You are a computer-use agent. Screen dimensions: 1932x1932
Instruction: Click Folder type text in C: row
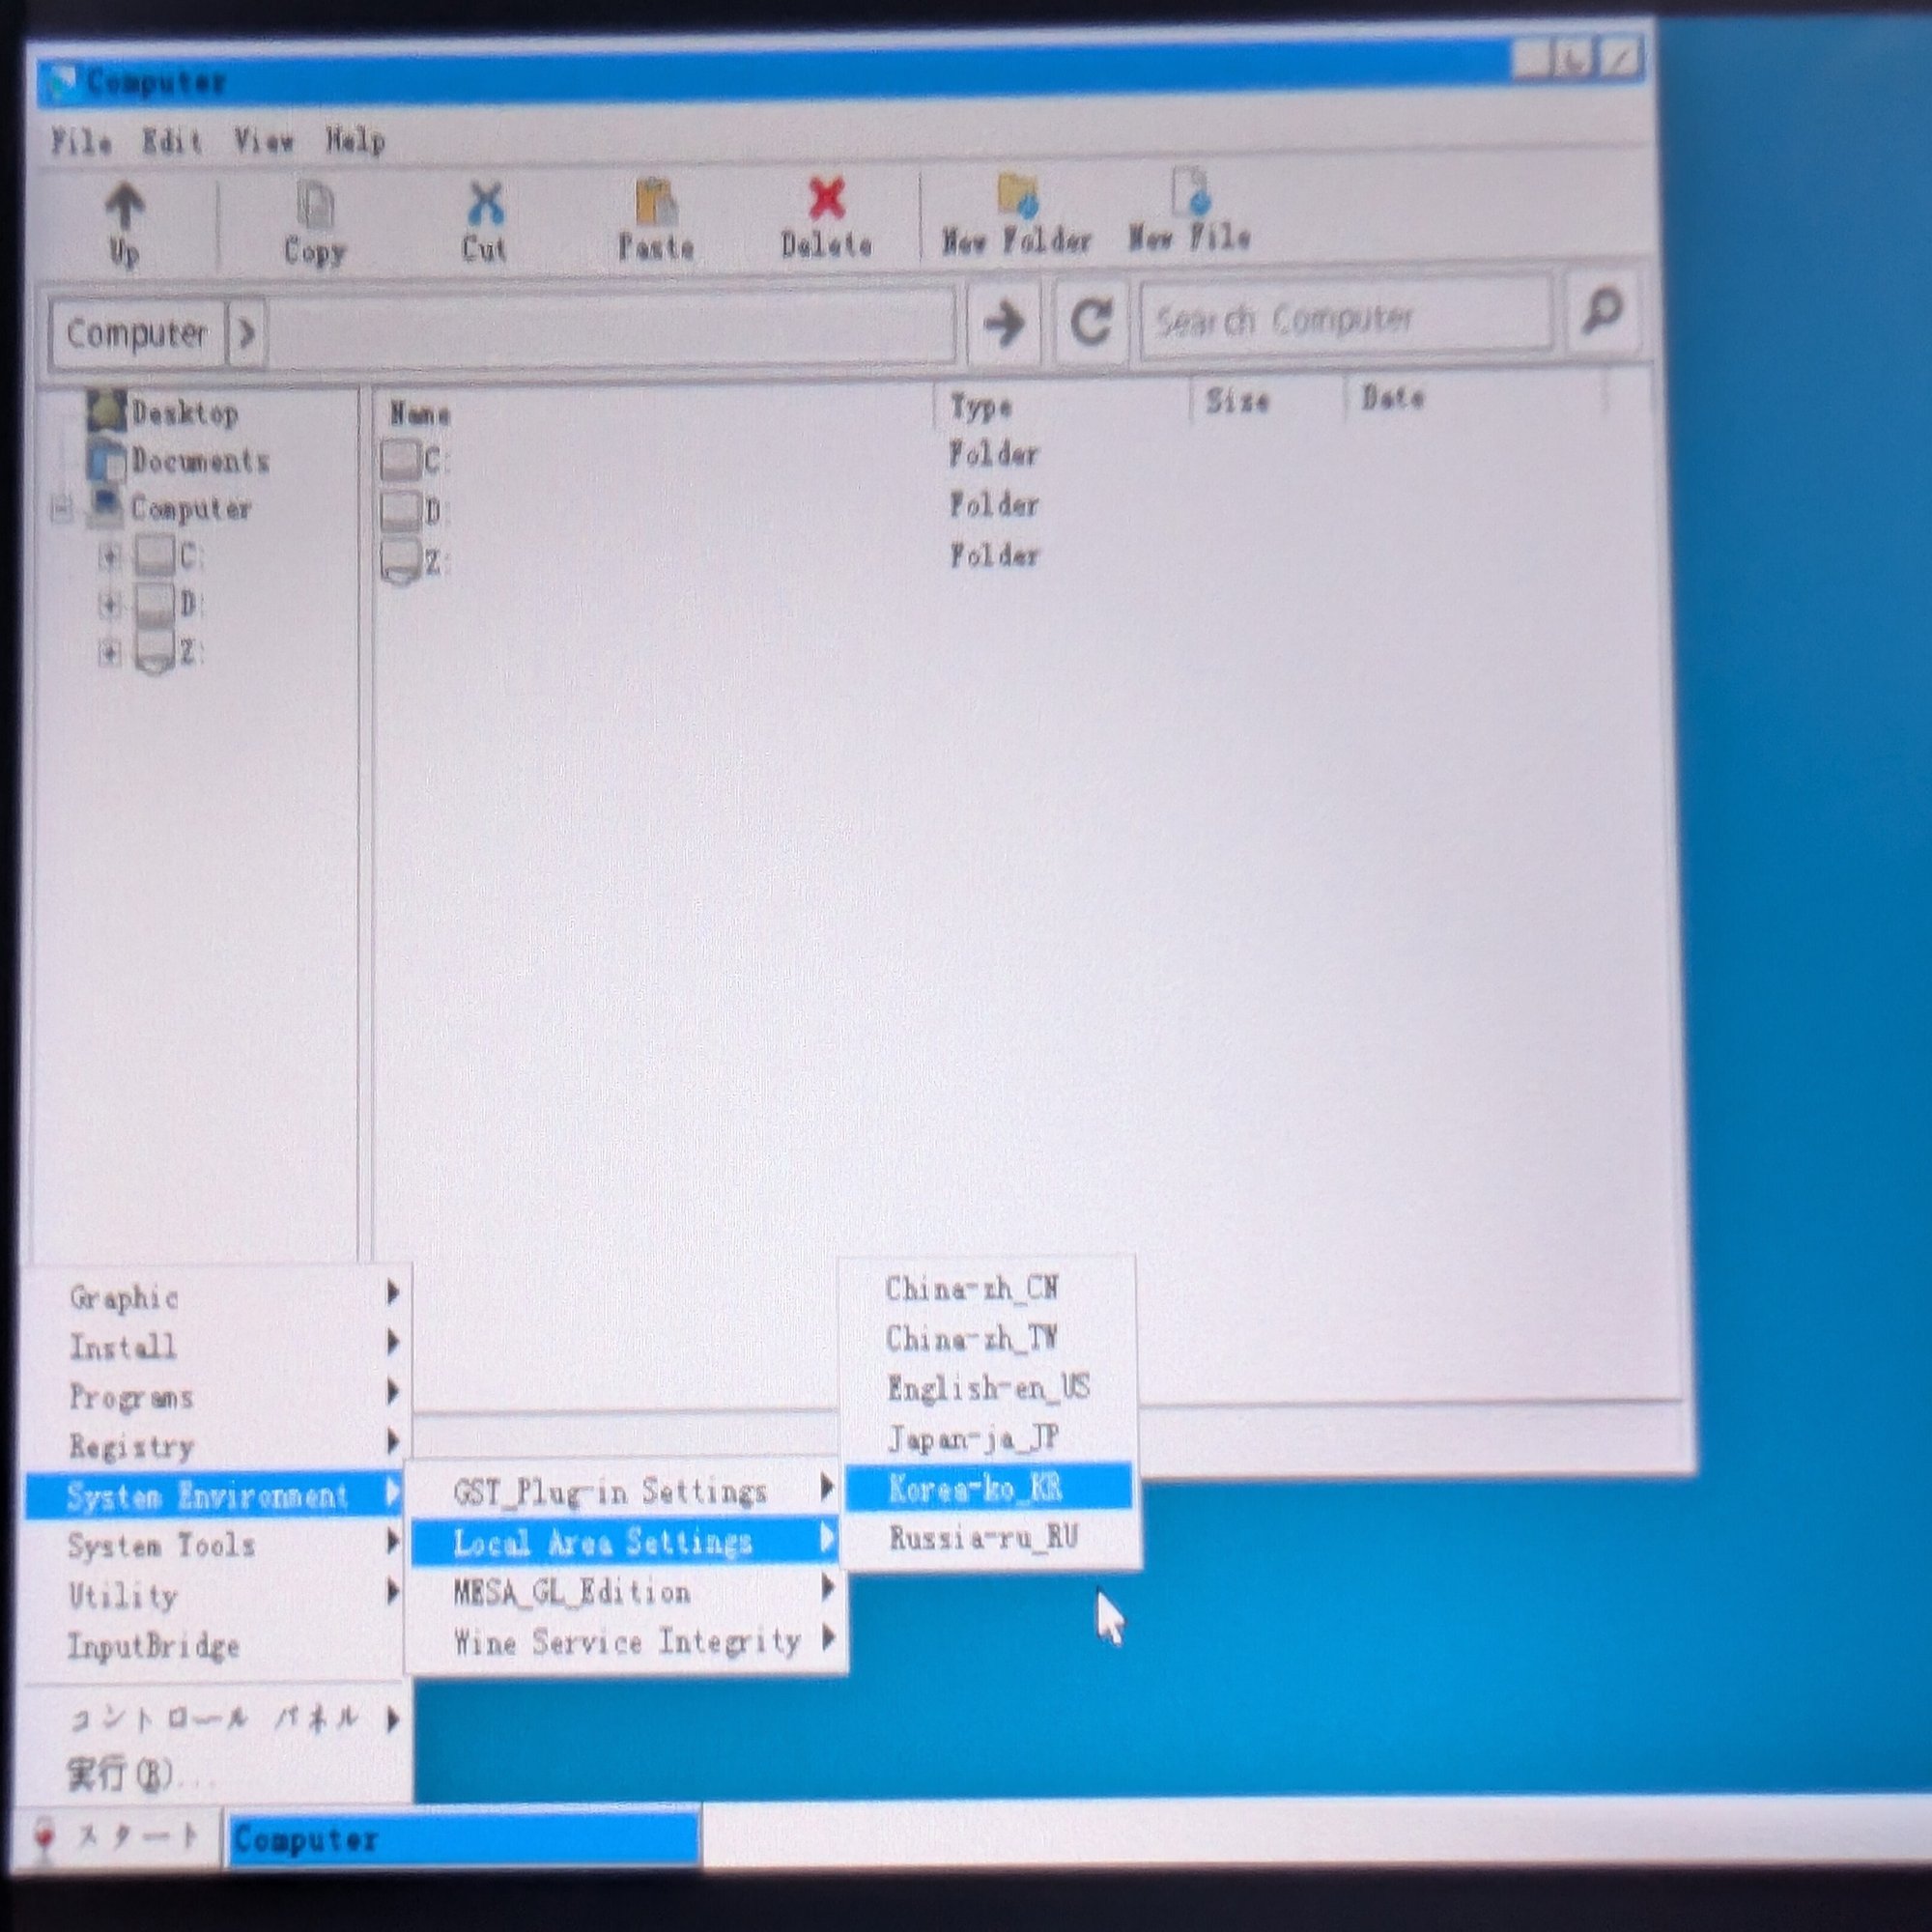[994, 455]
